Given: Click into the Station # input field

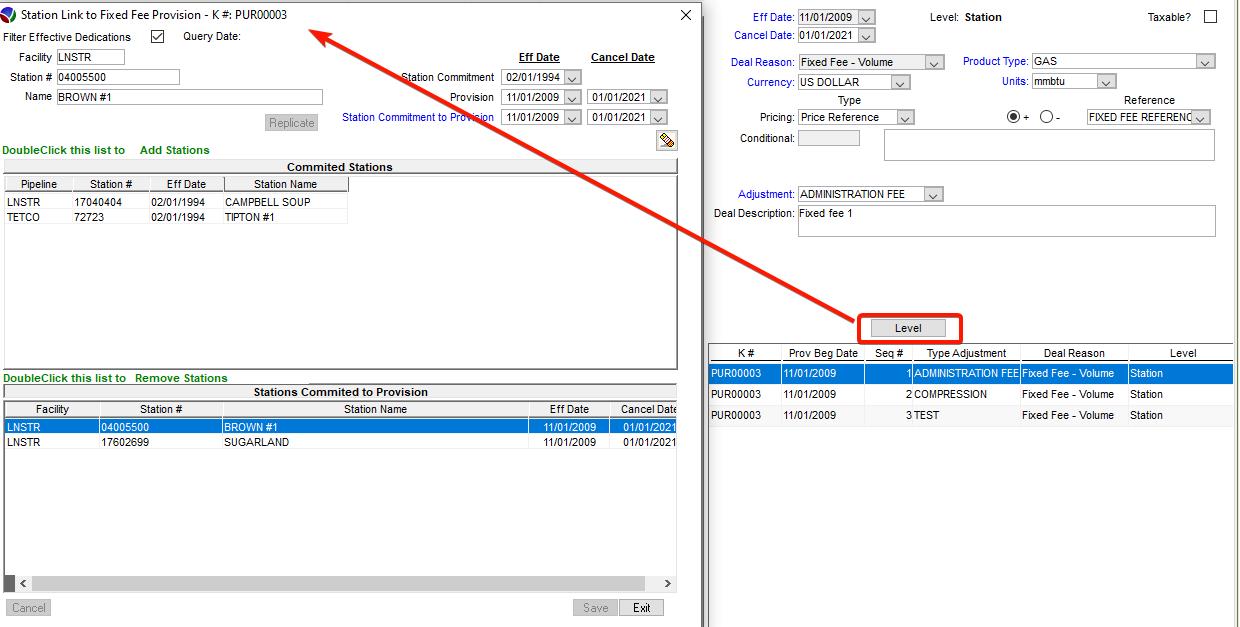Looking at the screenshot, I should click(117, 77).
